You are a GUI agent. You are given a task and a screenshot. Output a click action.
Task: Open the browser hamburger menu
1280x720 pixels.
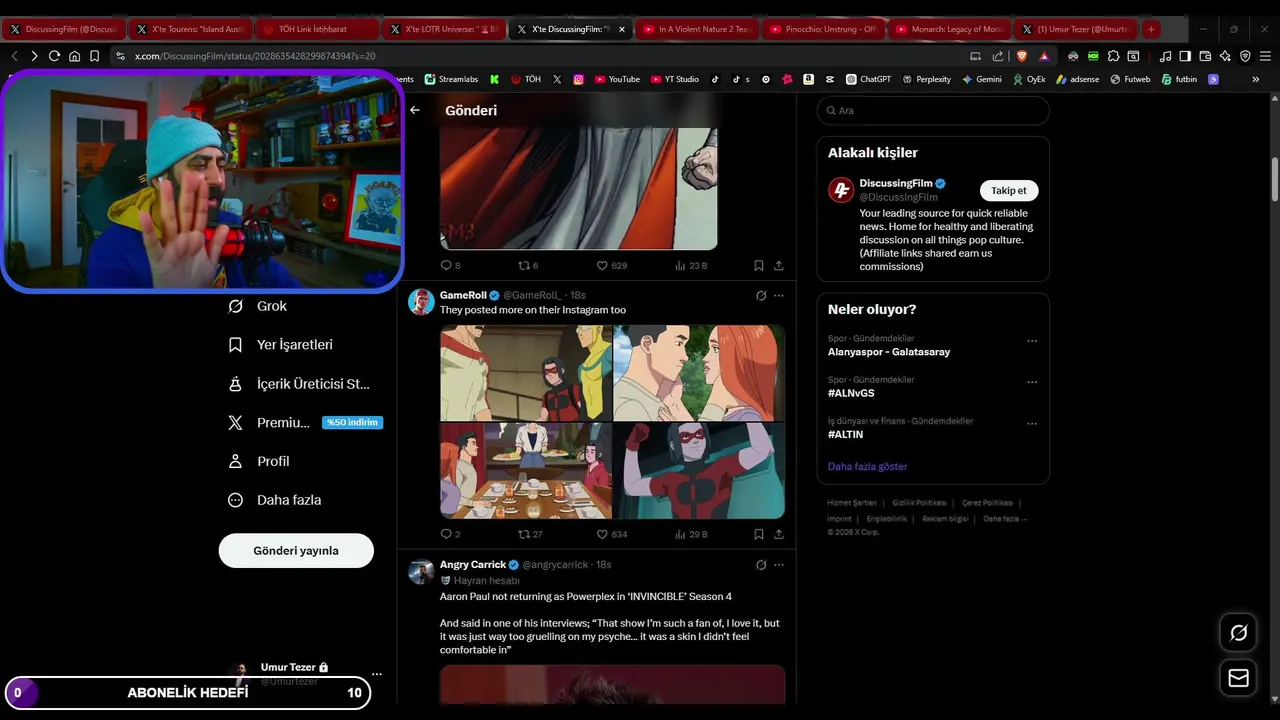click(x=1265, y=56)
